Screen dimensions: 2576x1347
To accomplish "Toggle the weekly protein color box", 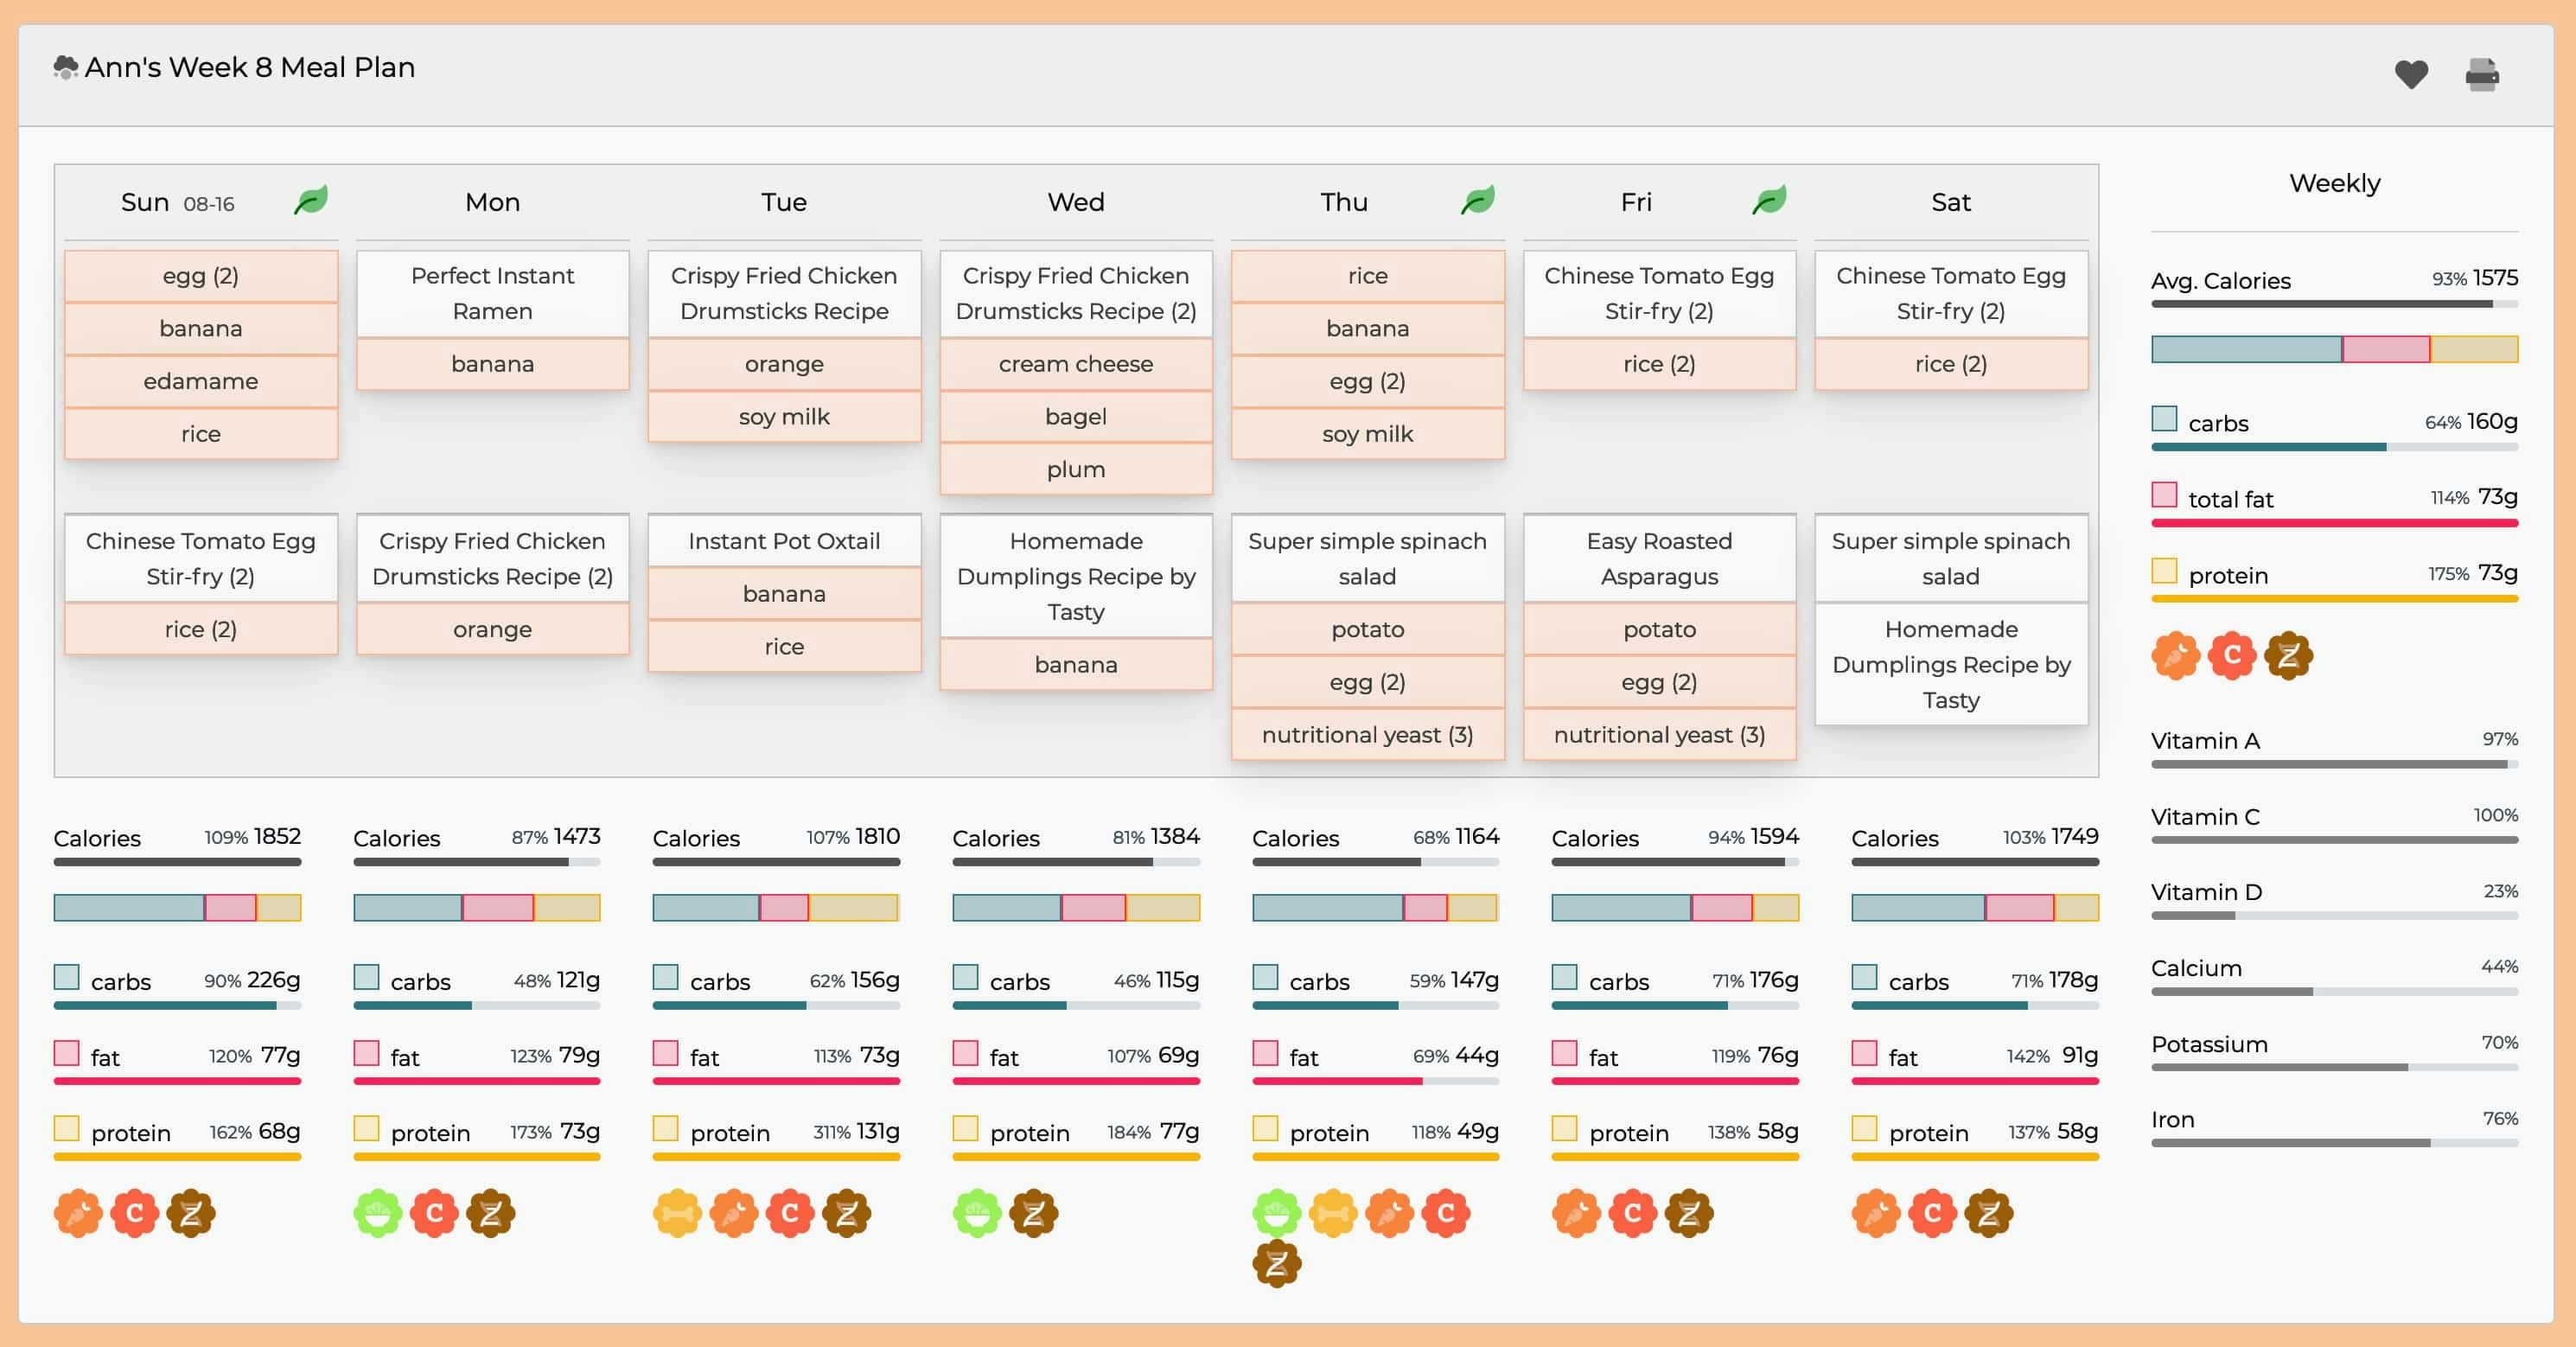I will pyautogui.click(x=2164, y=571).
